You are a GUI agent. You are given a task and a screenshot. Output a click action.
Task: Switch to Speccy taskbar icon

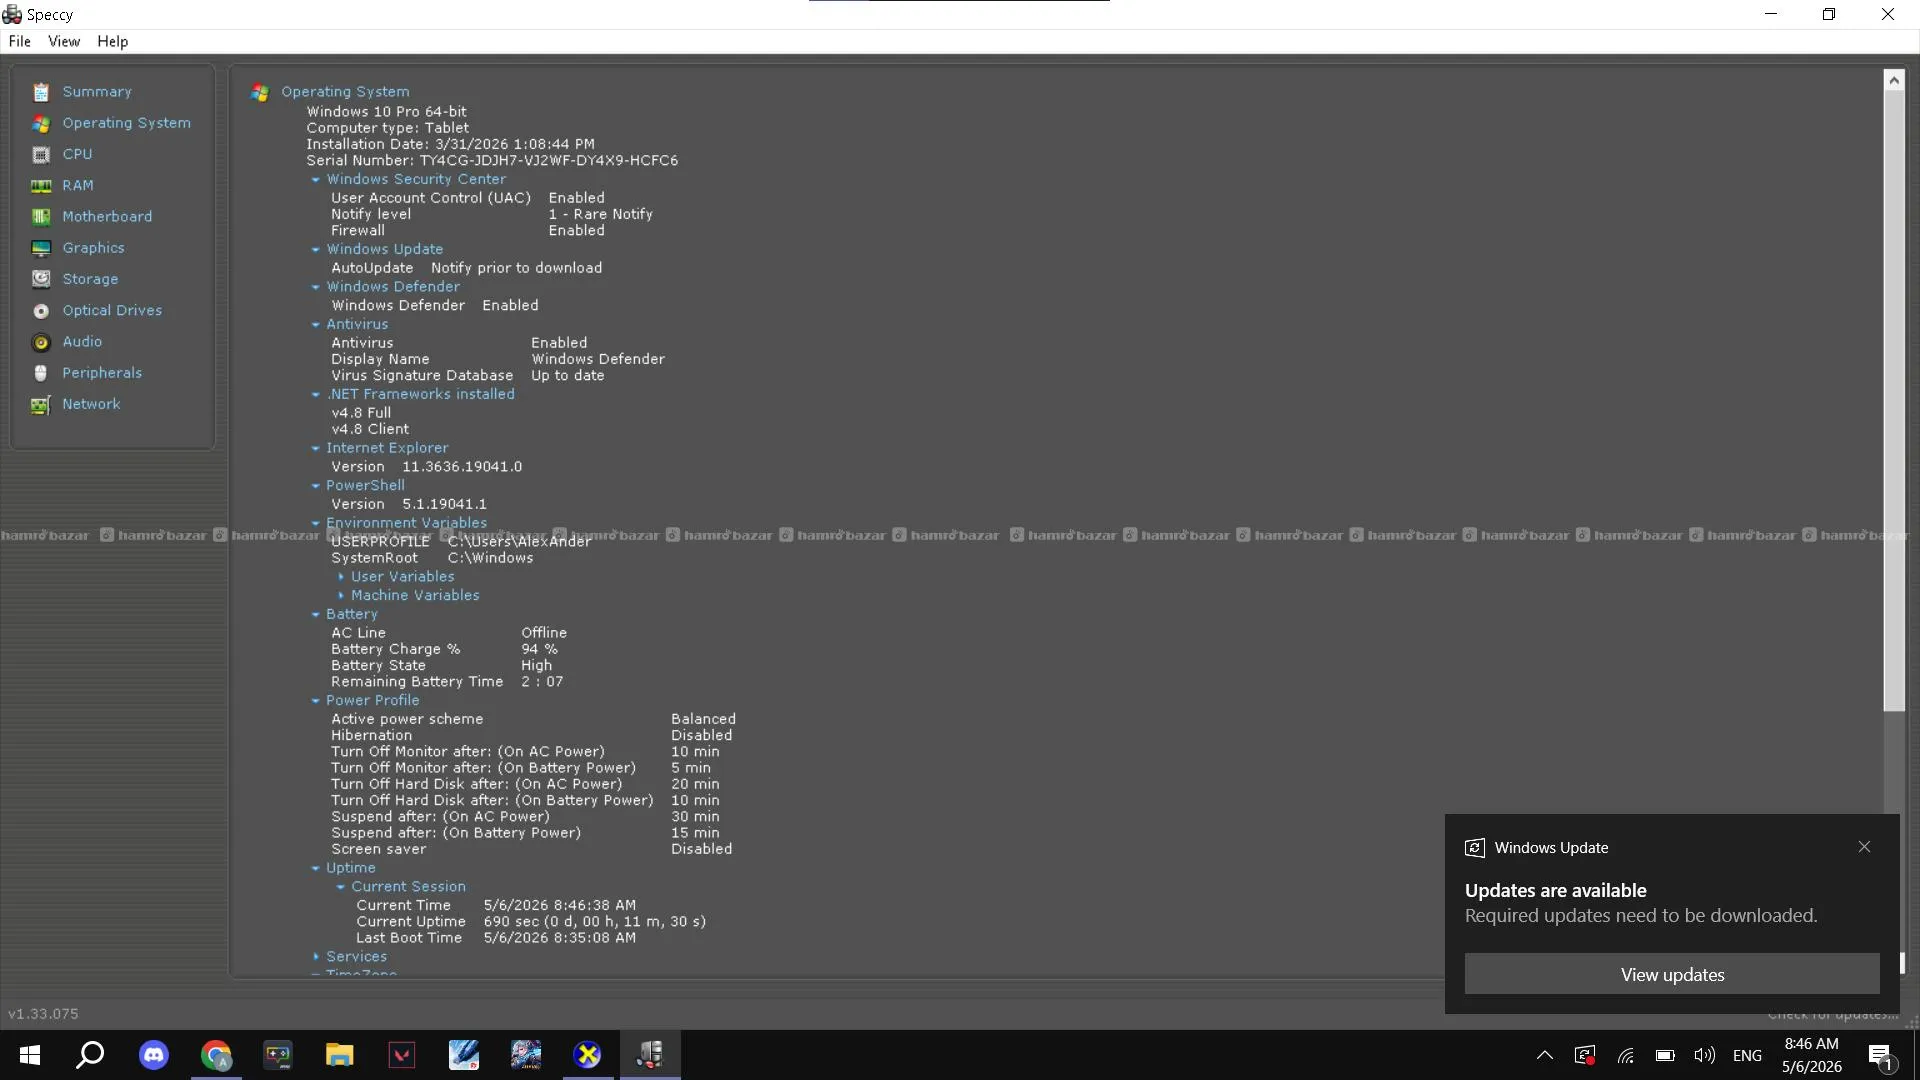pyautogui.click(x=650, y=1055)
